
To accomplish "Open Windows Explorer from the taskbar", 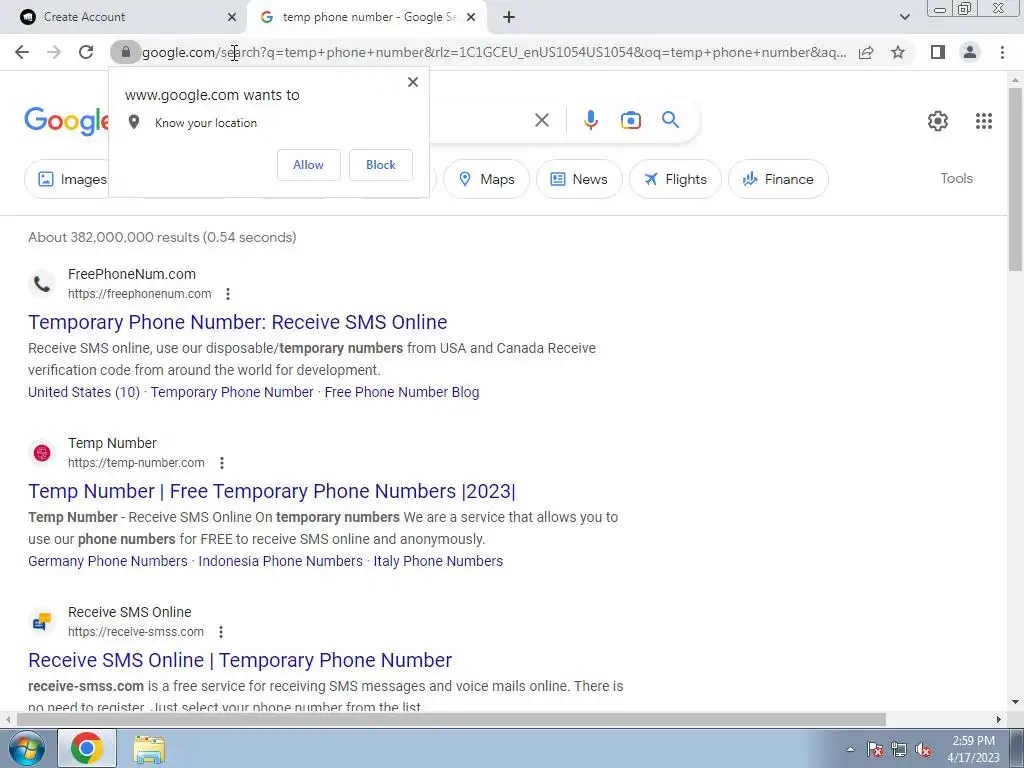I will pos(149,749).
